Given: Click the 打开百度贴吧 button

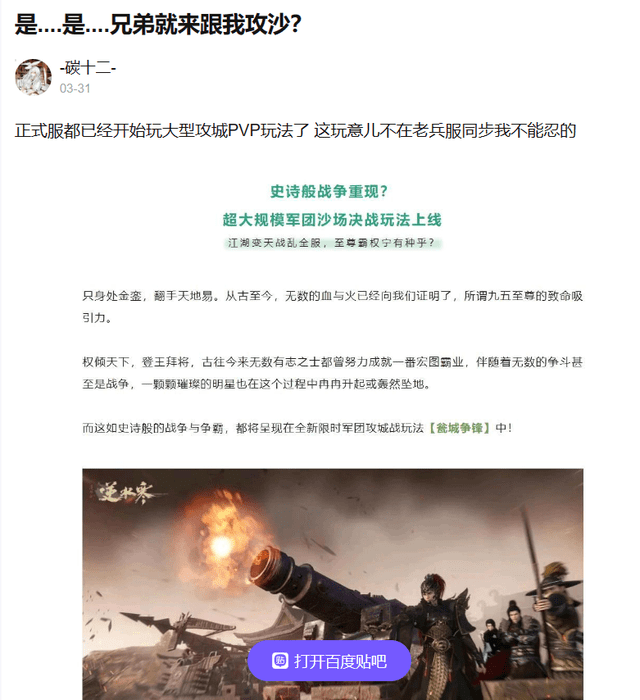Looking at the screenshot, I should click(329, 661).
